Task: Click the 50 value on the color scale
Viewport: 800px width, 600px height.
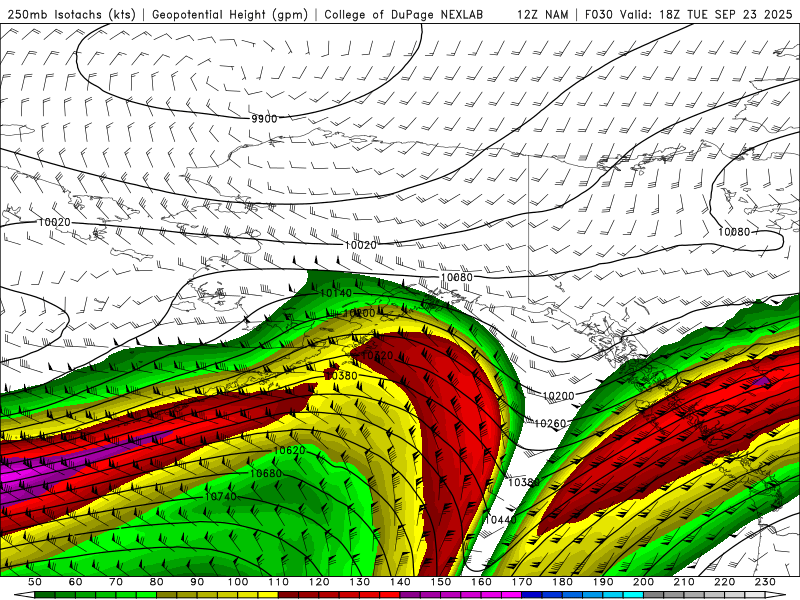Action: pos(35,582)
